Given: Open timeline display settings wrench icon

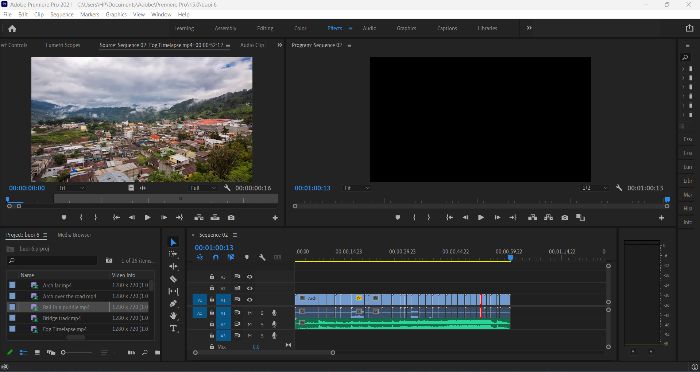Looking at the screenshot, I should pos(262,258).
